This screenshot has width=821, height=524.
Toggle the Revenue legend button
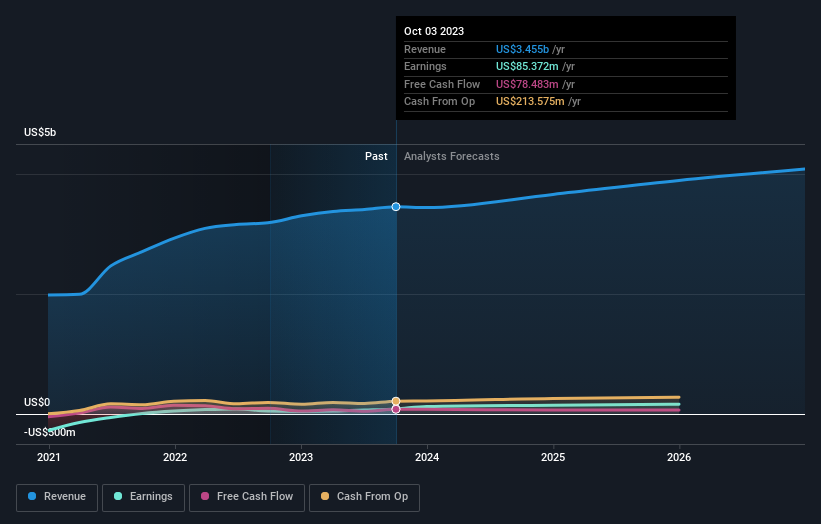click(x=57, y=497)
